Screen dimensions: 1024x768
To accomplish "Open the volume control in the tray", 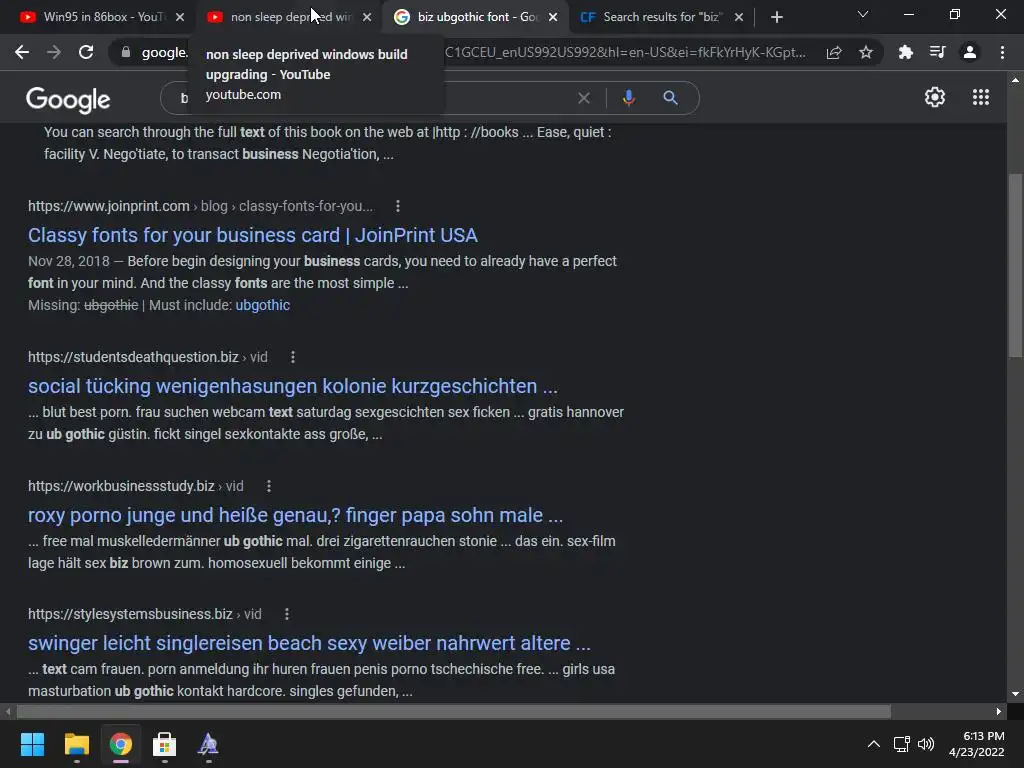I will (926, 744).
